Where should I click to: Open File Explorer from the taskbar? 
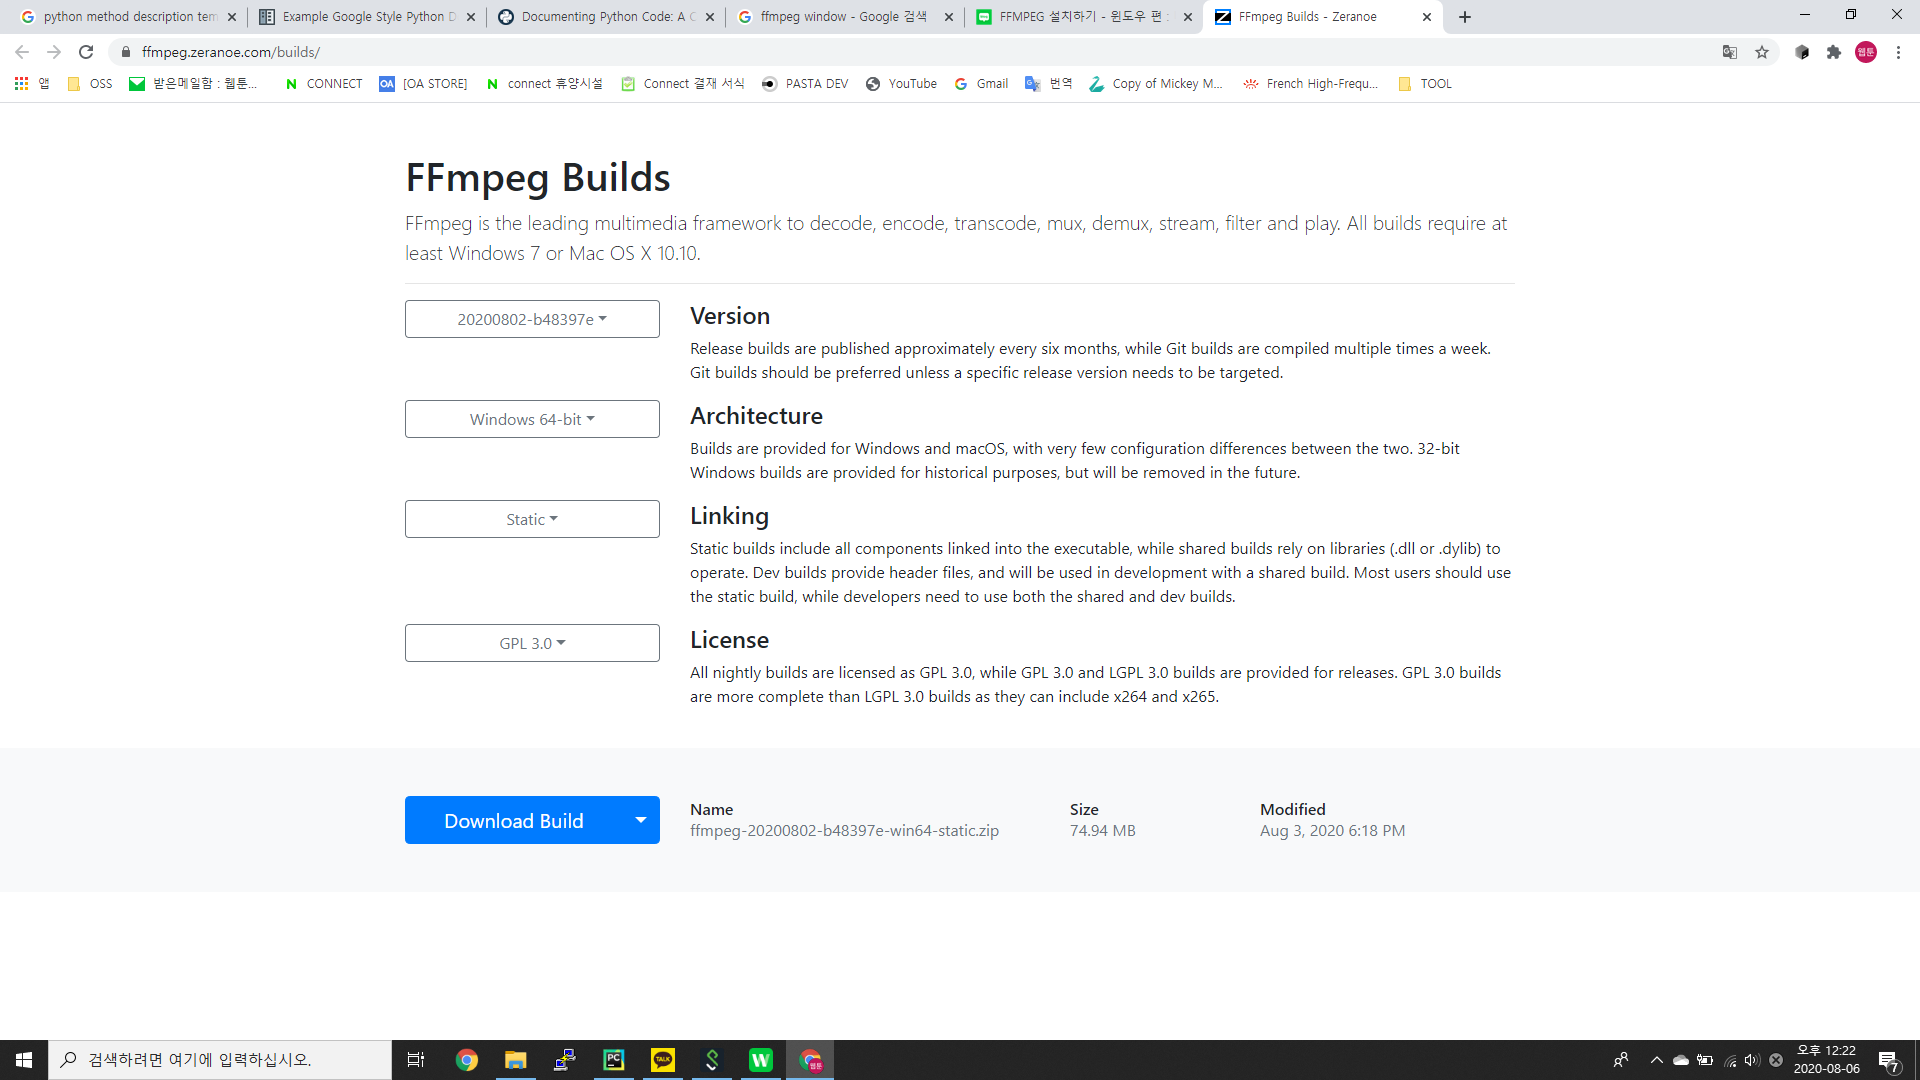516,1060
